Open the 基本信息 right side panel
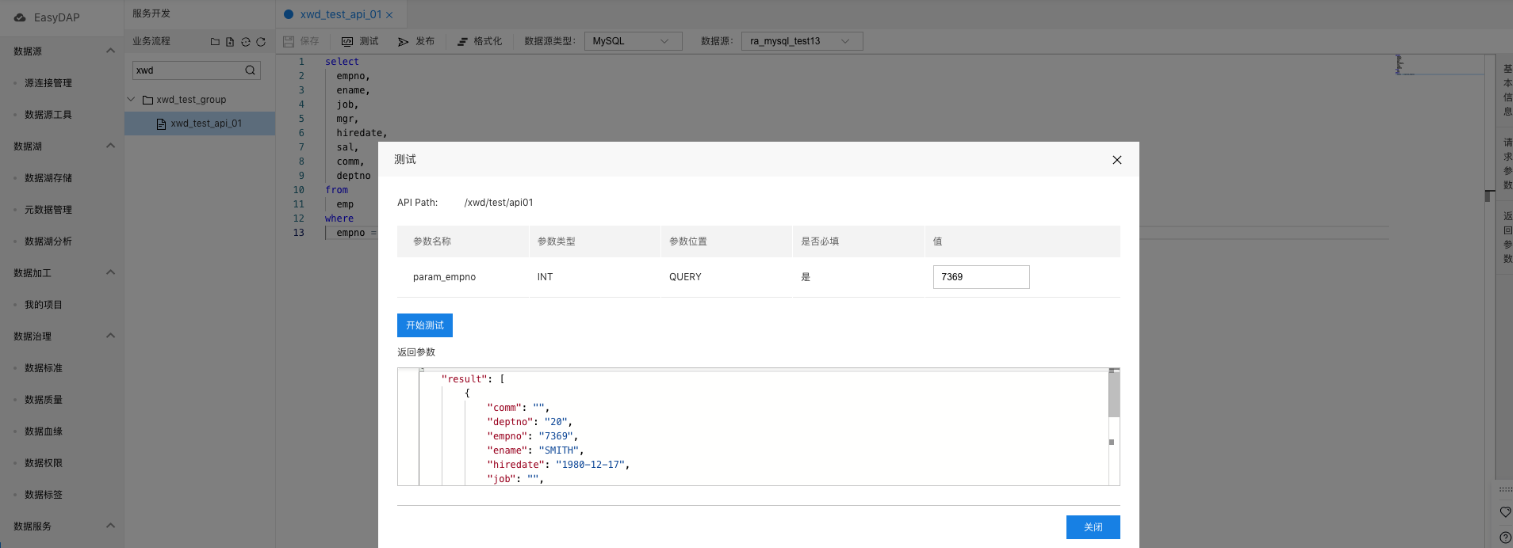The image size is (1513, 548). point(1507,89)
